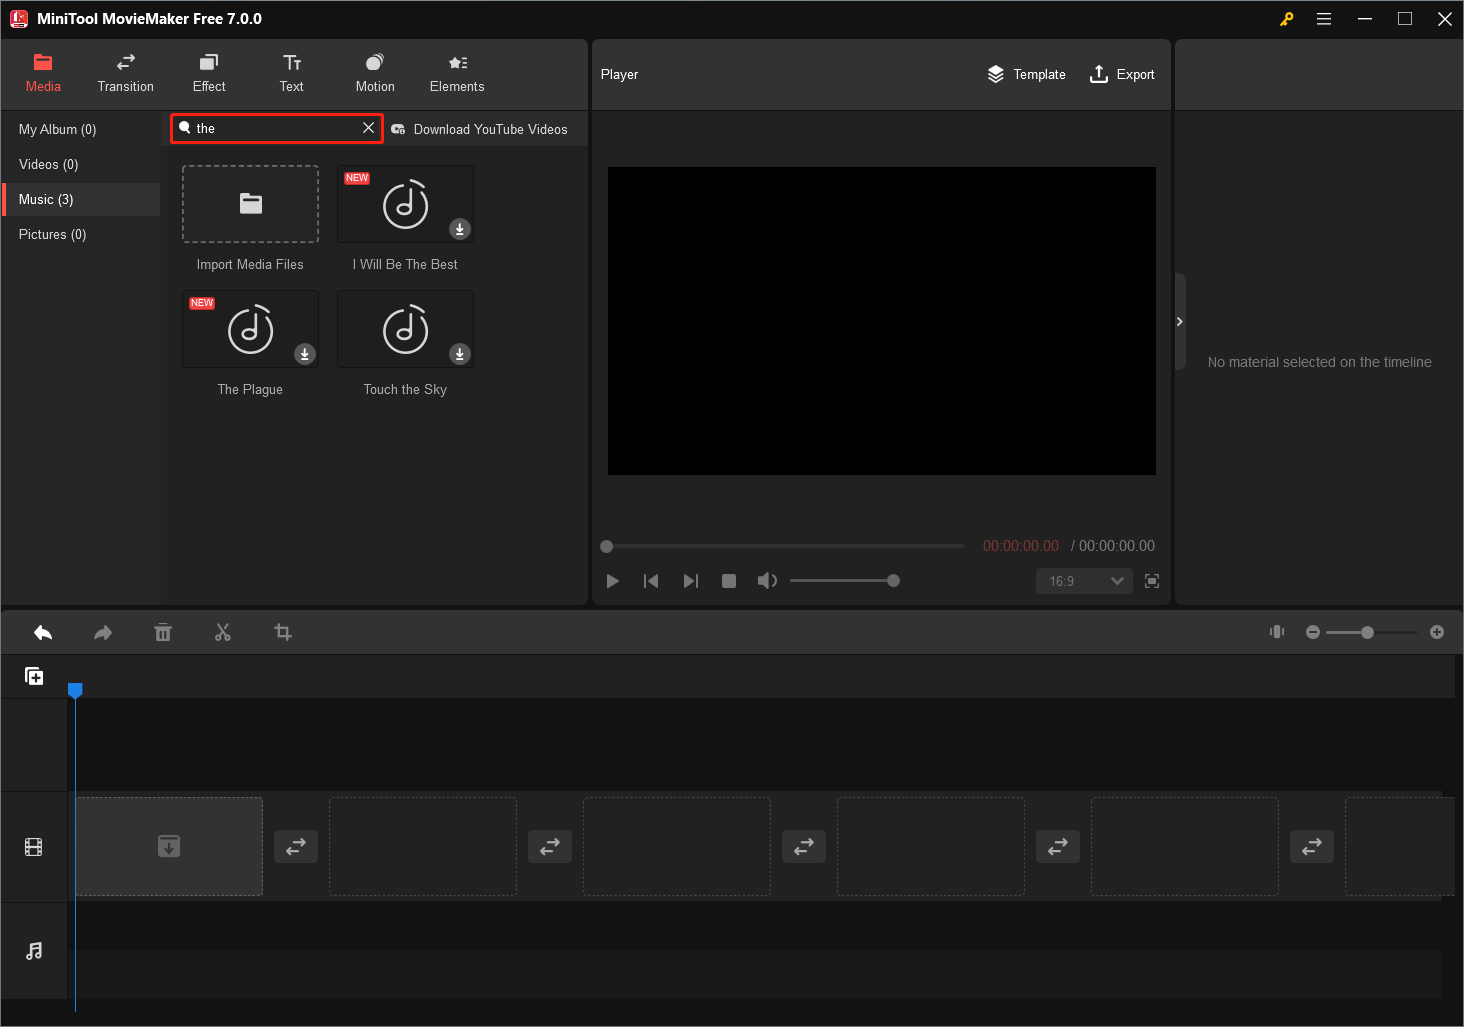Click the first transition swap icon on timeline

click(296, 846)
